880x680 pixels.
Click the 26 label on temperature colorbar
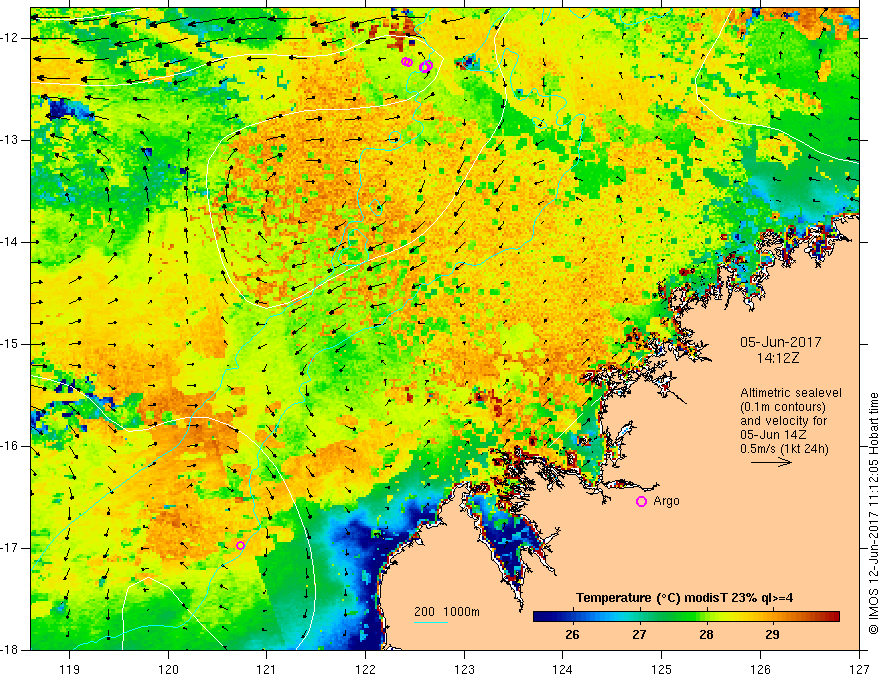(572, 634)
